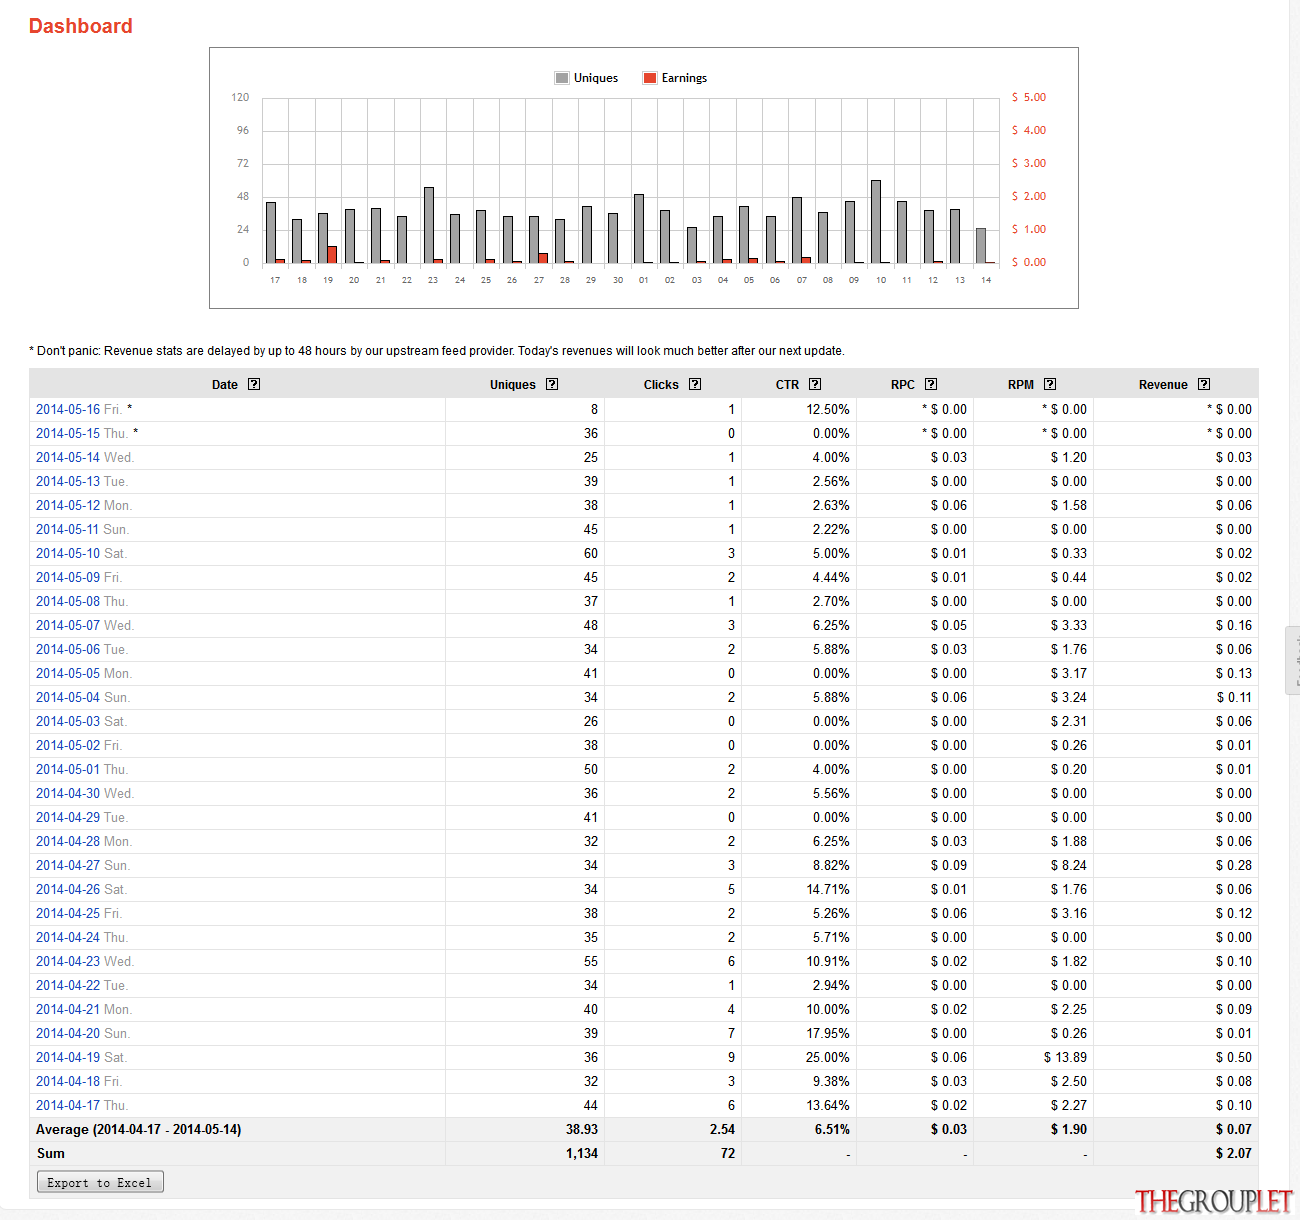Open the 2014-05-01 date link
The image size is (1300, 1220).
(68, 769)
